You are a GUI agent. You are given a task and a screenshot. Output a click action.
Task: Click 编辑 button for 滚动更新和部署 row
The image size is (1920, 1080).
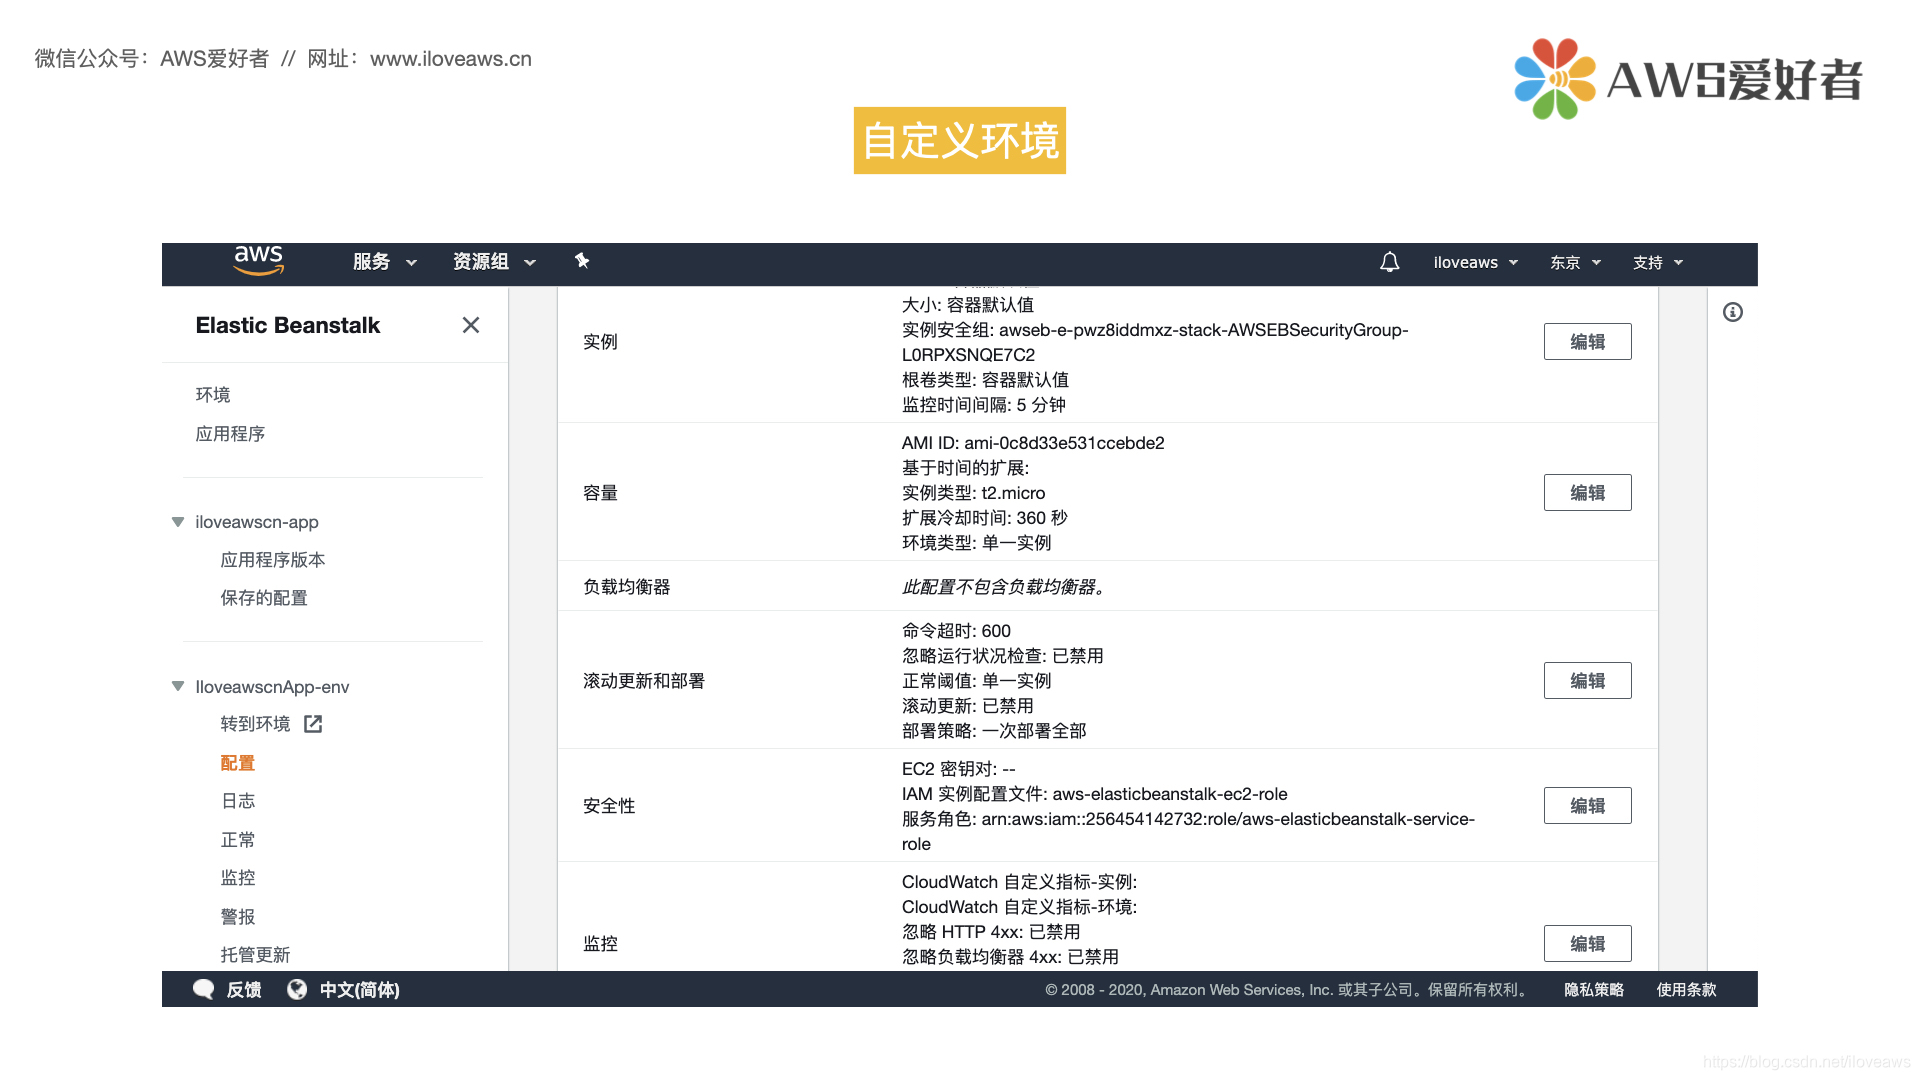1587,681
